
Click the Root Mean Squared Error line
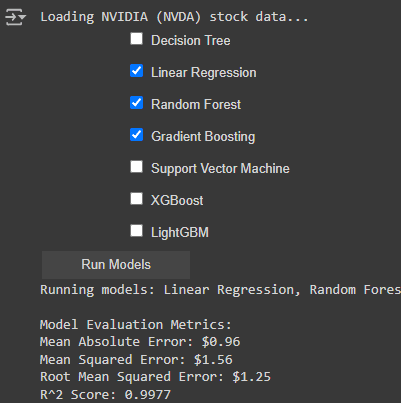tap(155, 377)
